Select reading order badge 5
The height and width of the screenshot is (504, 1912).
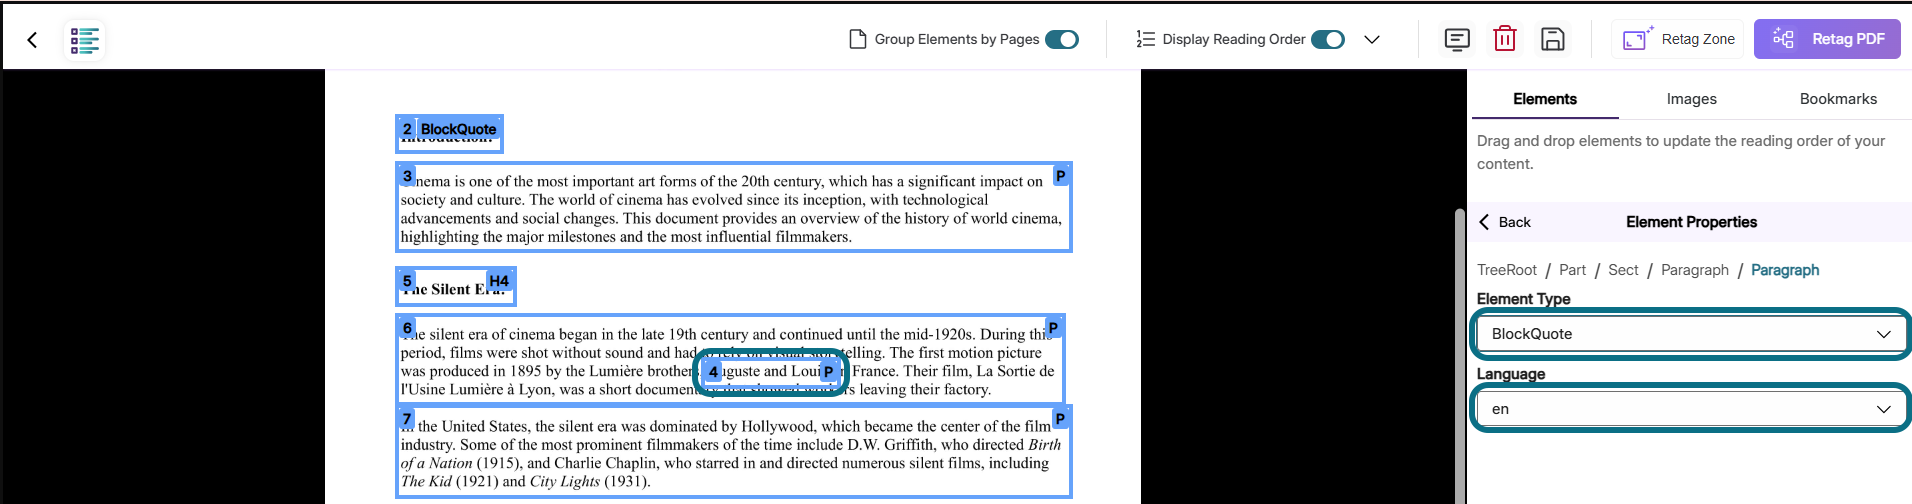[407, 281]
